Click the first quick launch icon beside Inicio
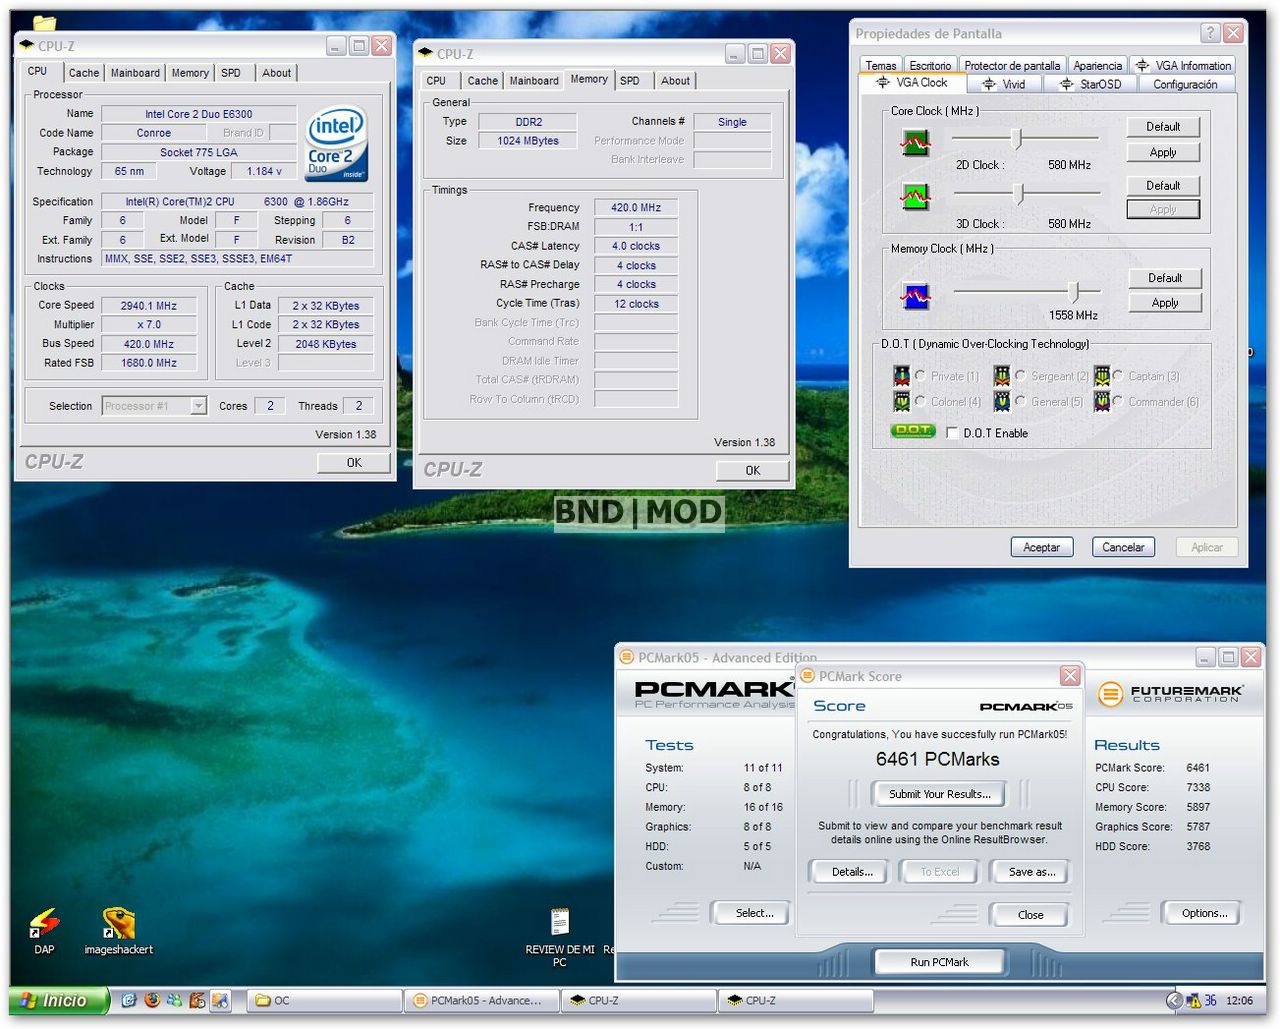The width and height of the screenshot is (1280, 1029). point(129,1000)
